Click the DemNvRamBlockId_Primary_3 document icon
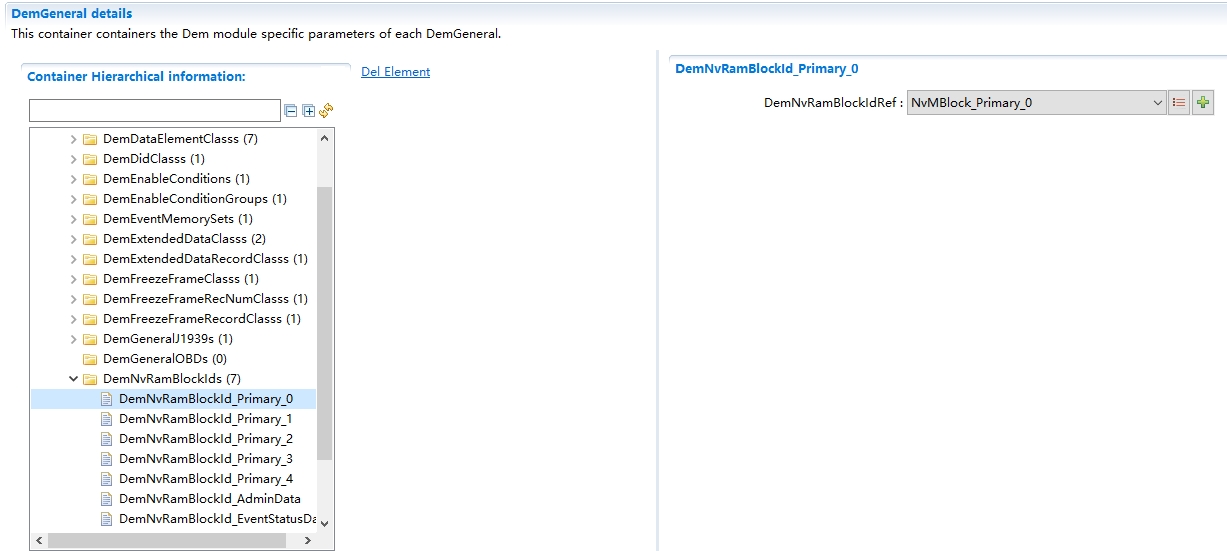 pyautogui.click(x=107, y=459)
